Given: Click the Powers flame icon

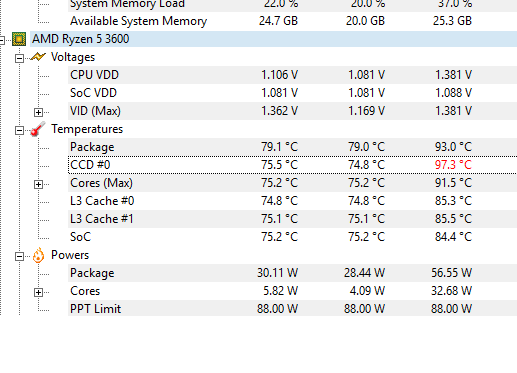Looking at the screenshot, I should coord(39,255).
